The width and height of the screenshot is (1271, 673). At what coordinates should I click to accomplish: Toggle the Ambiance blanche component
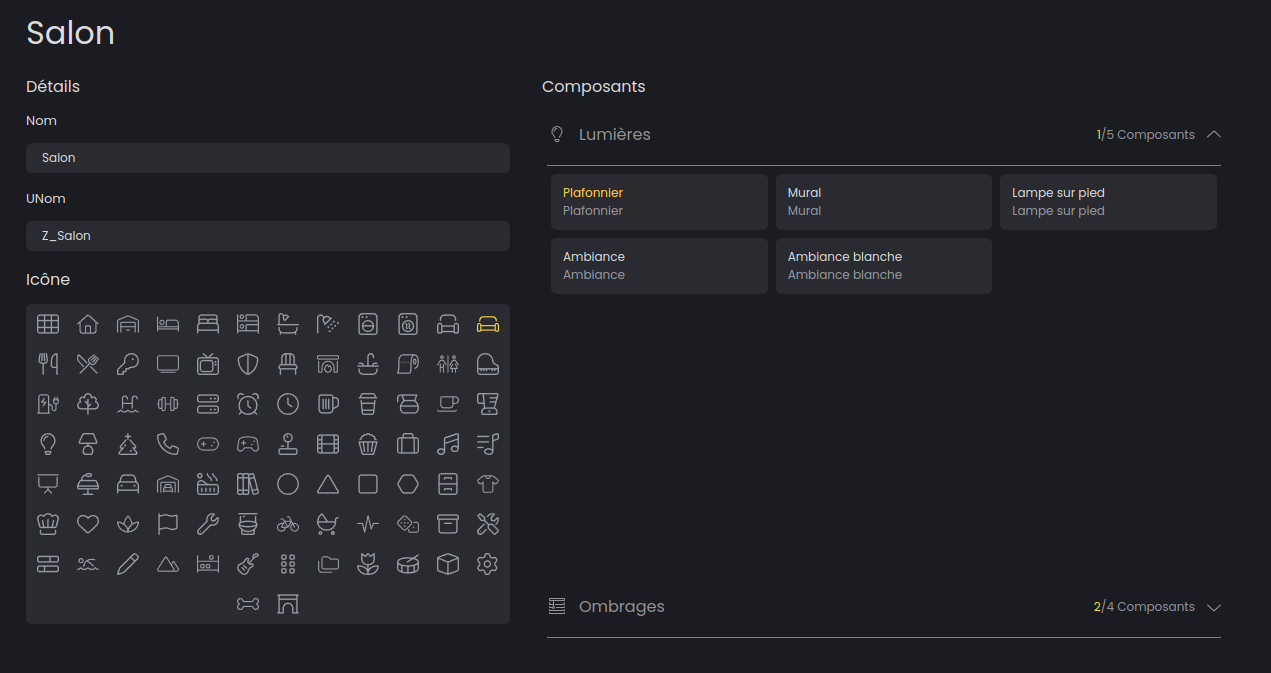(883, 266)
